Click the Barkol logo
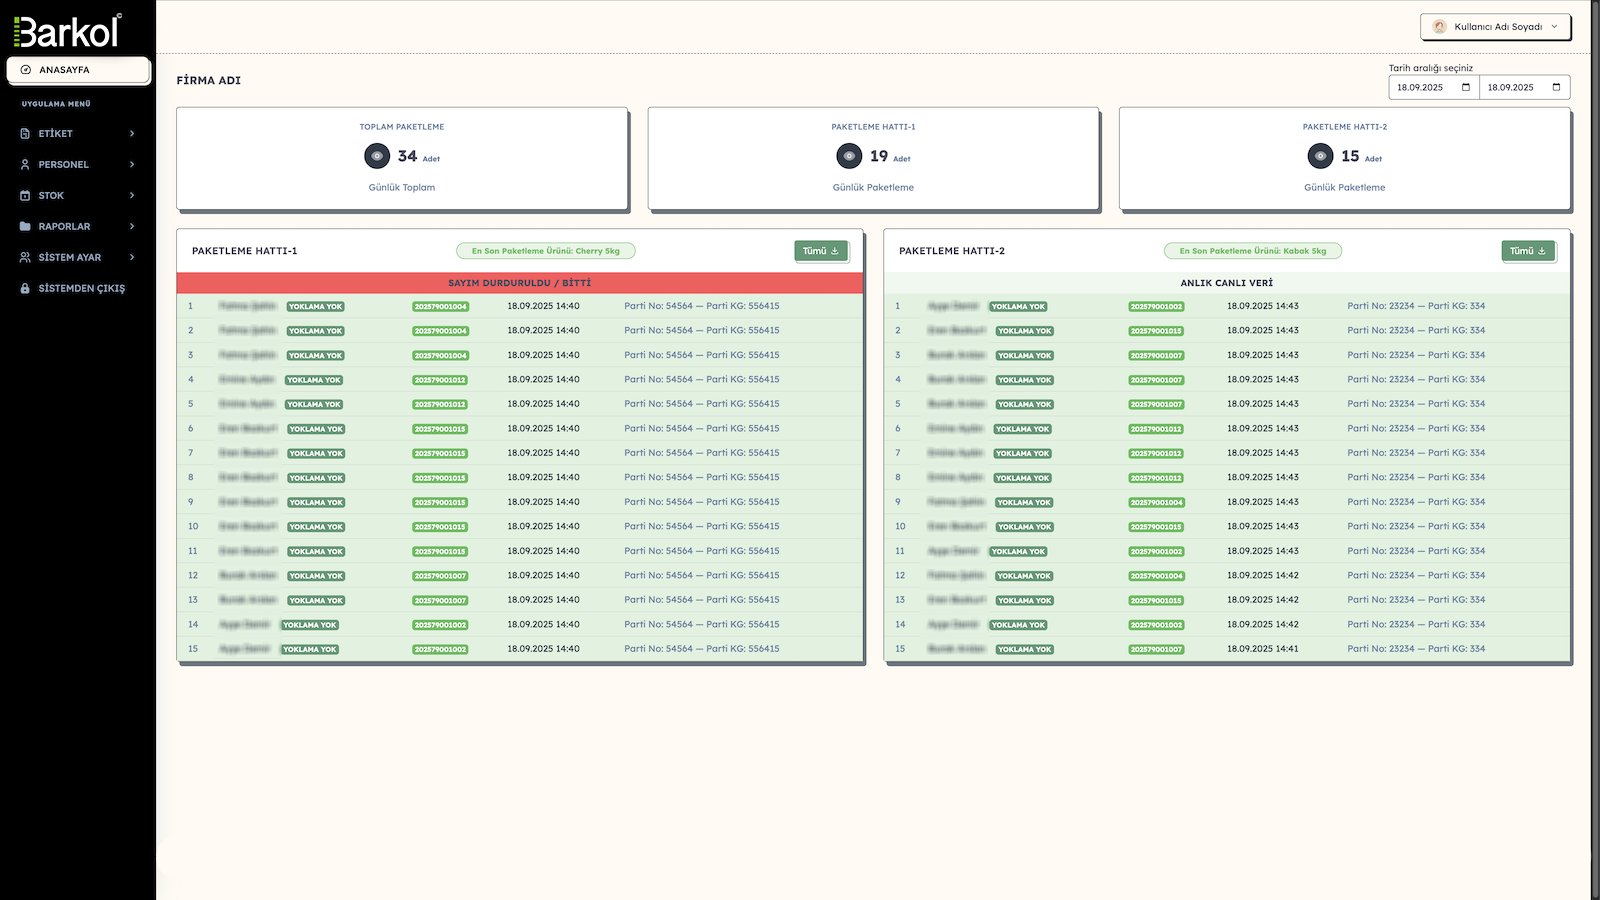This screenshot has height=900, width=1600. pyautogui.click(x=68, y=31)
